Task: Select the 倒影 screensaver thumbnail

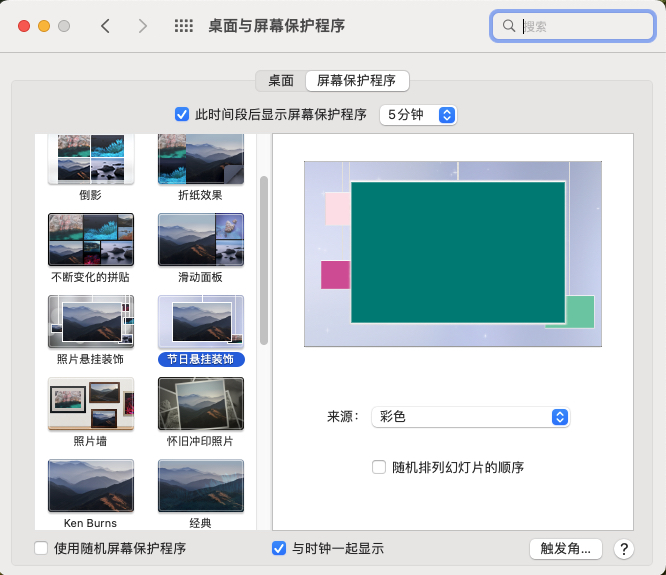Action: click(x=90, y=160)
